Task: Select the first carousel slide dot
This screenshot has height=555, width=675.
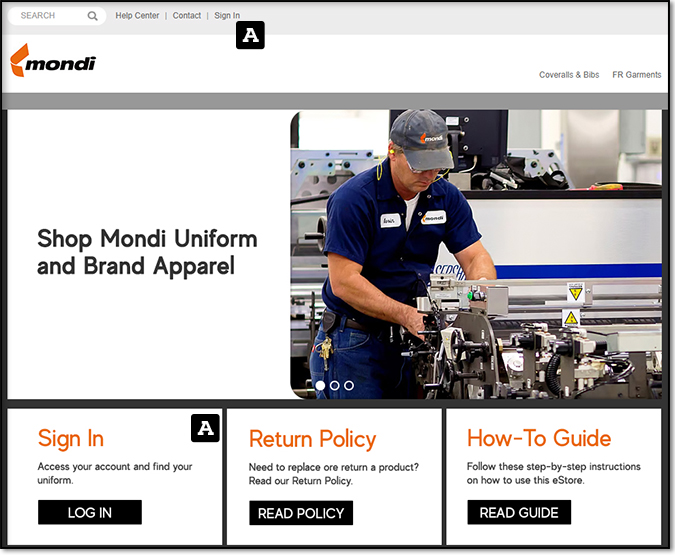Action: point(320,385)
